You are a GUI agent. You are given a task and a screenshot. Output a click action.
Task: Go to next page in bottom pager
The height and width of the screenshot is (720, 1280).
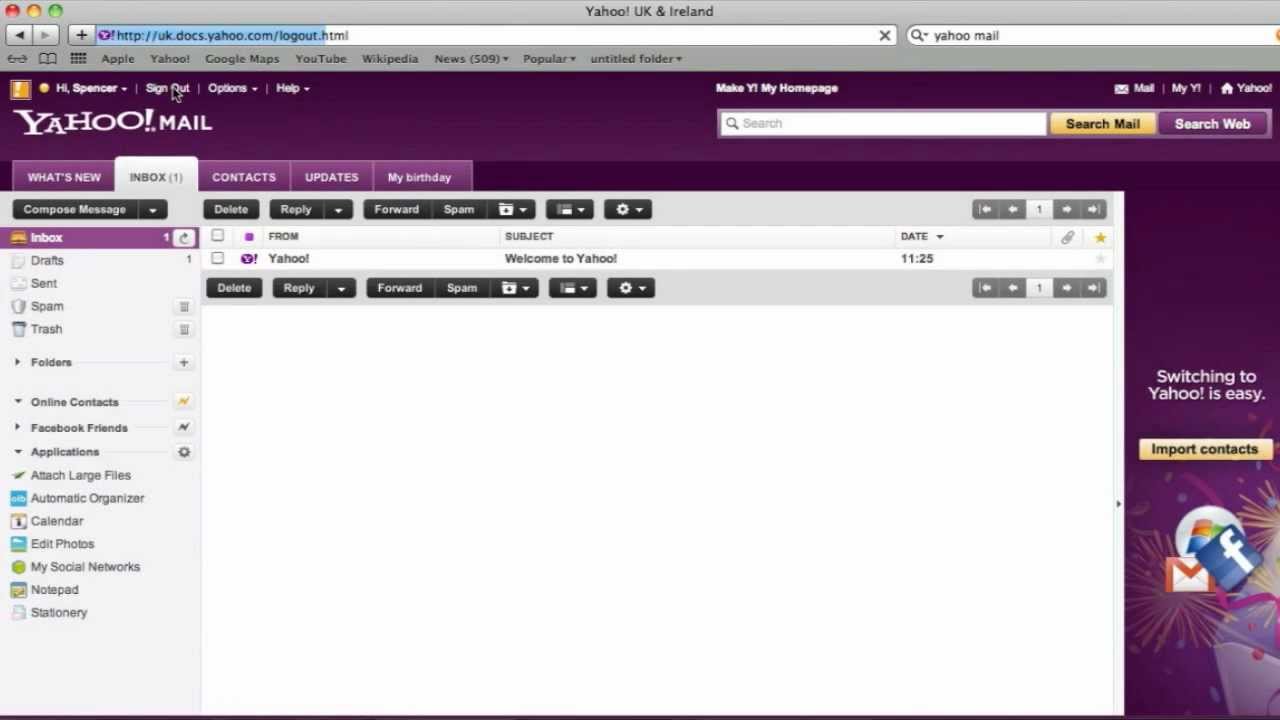point(1066,288)
